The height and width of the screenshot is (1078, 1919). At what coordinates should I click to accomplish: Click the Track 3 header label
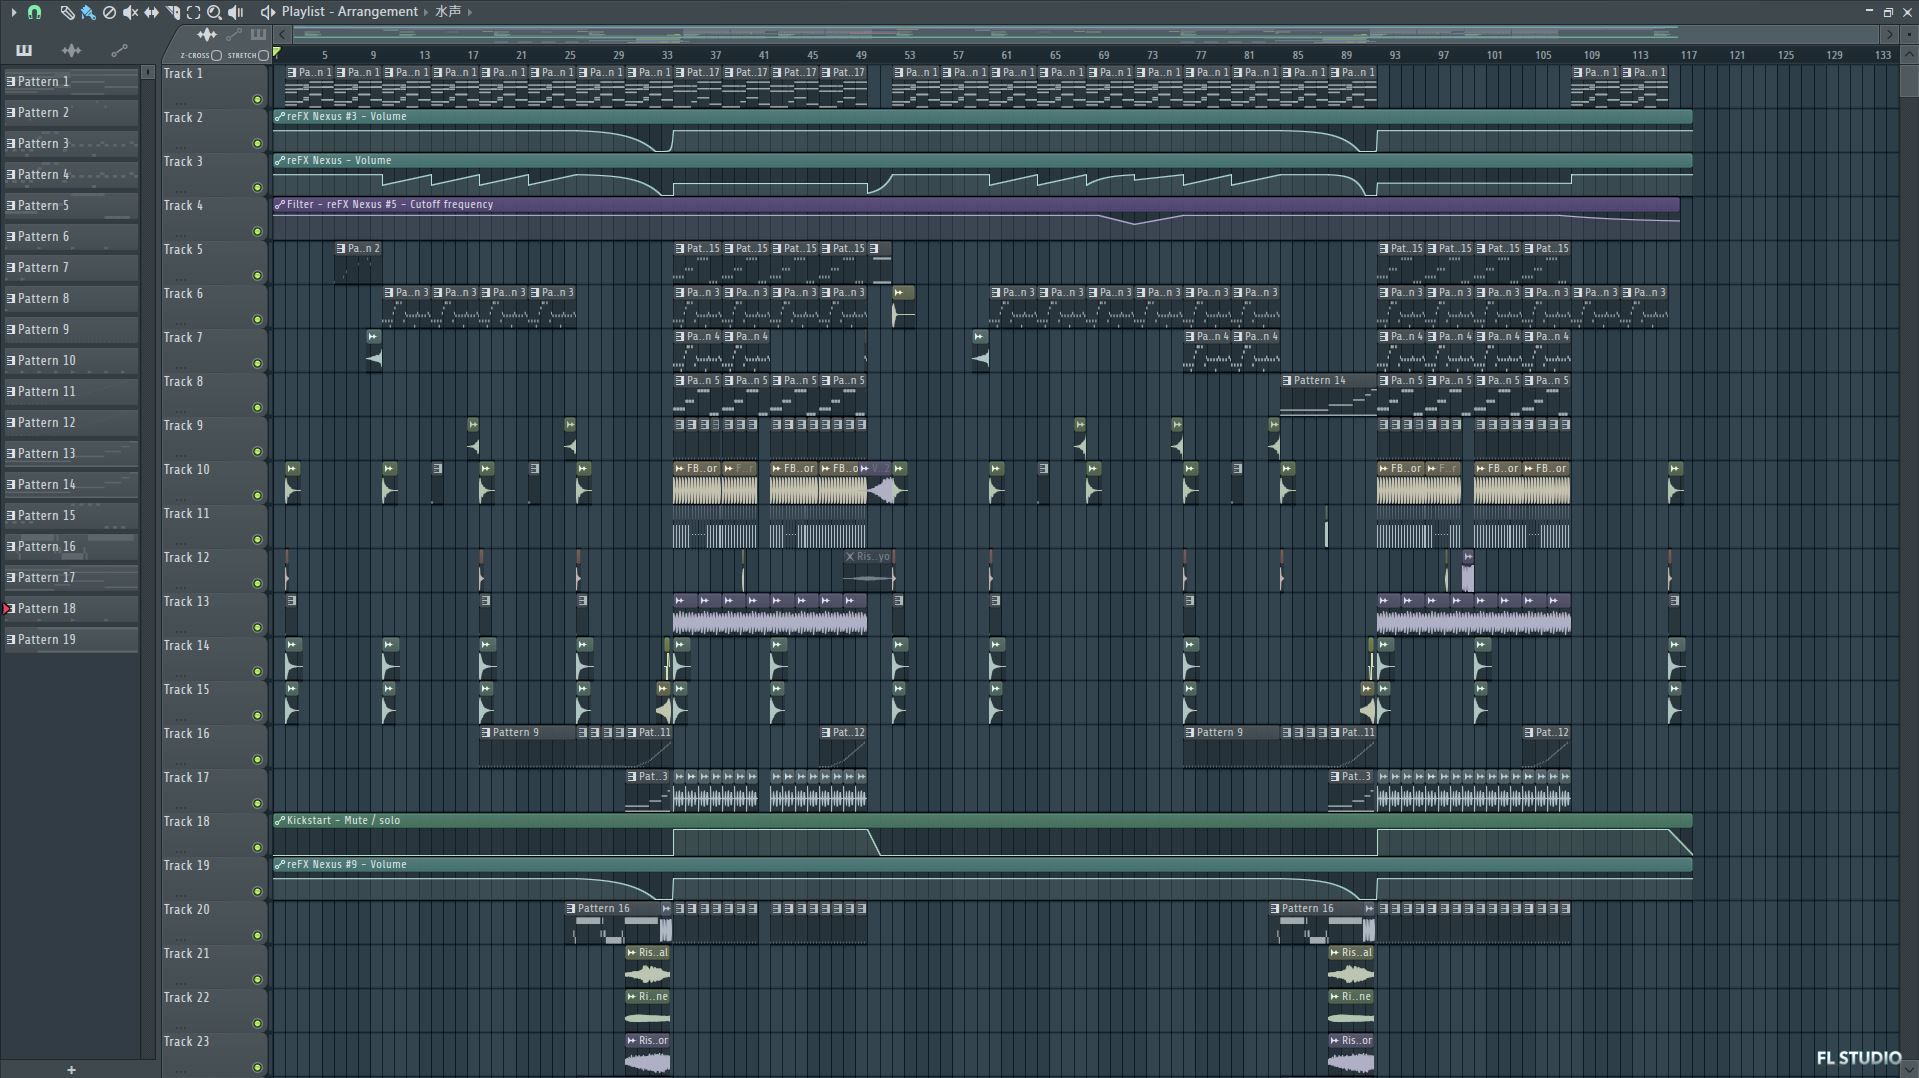click(183, 162)
